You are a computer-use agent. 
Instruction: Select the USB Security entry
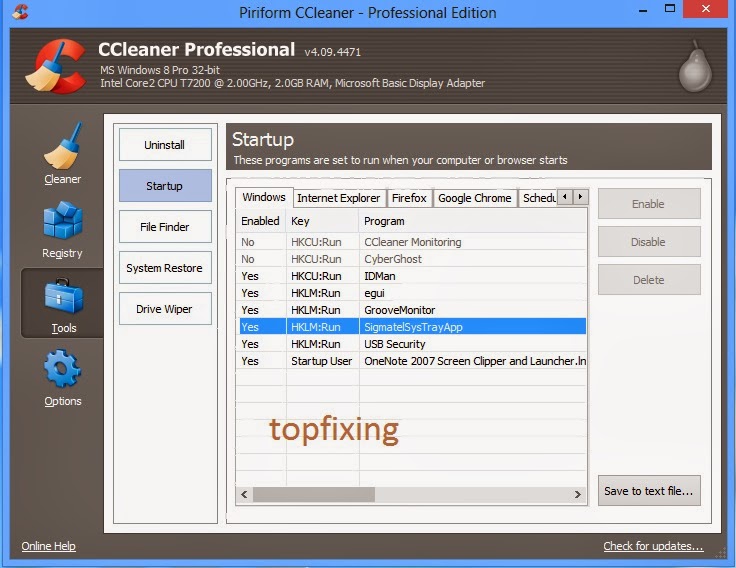point(412,344)
